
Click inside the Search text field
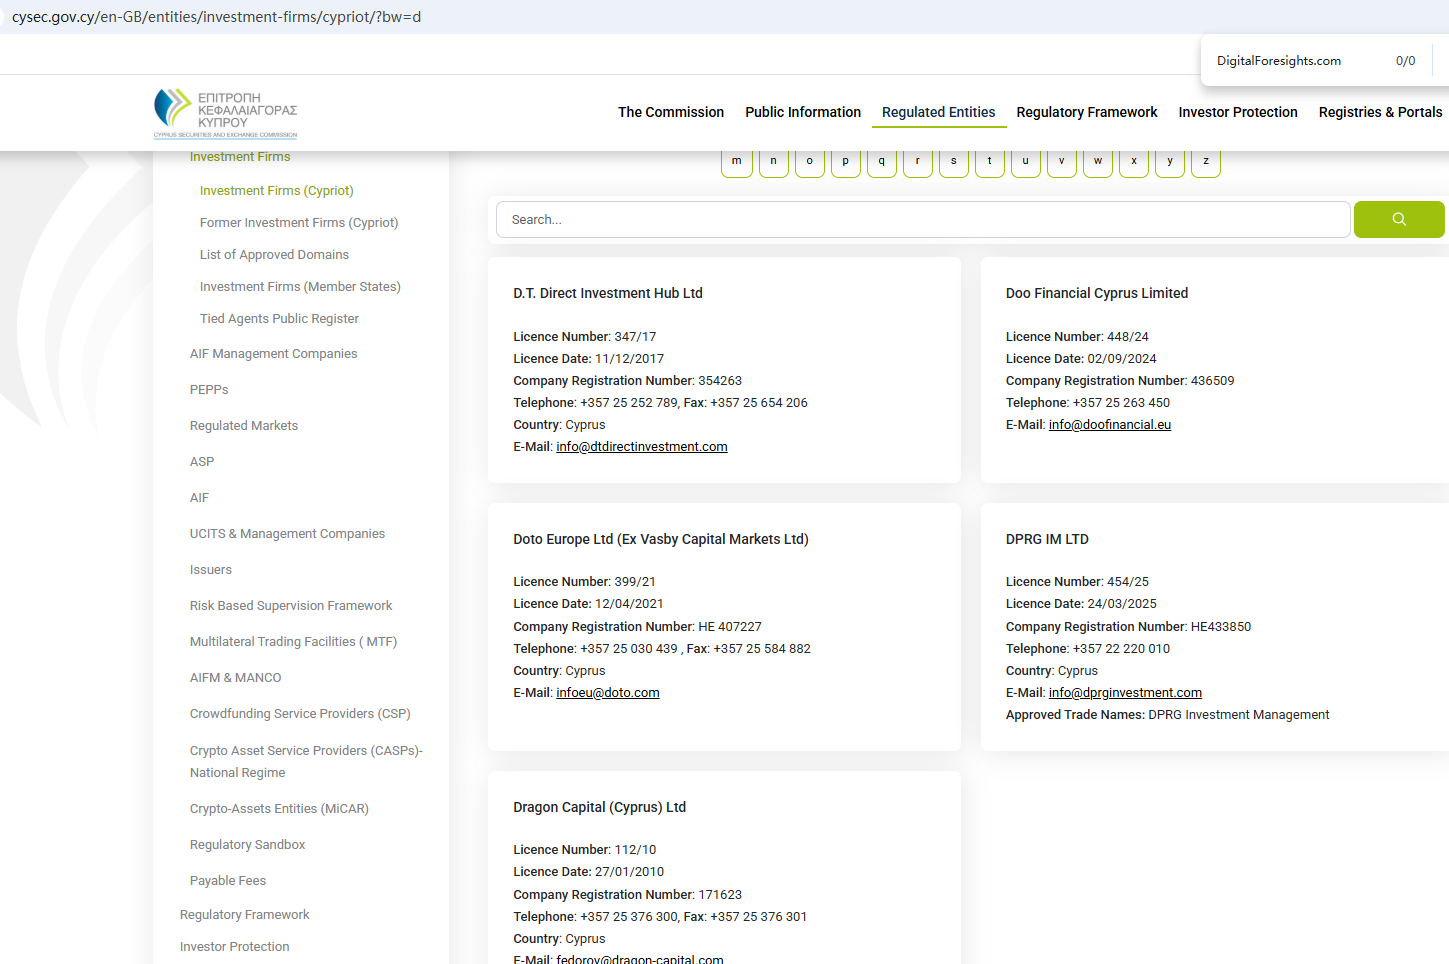pyautogui.click(x=922, y=220)
